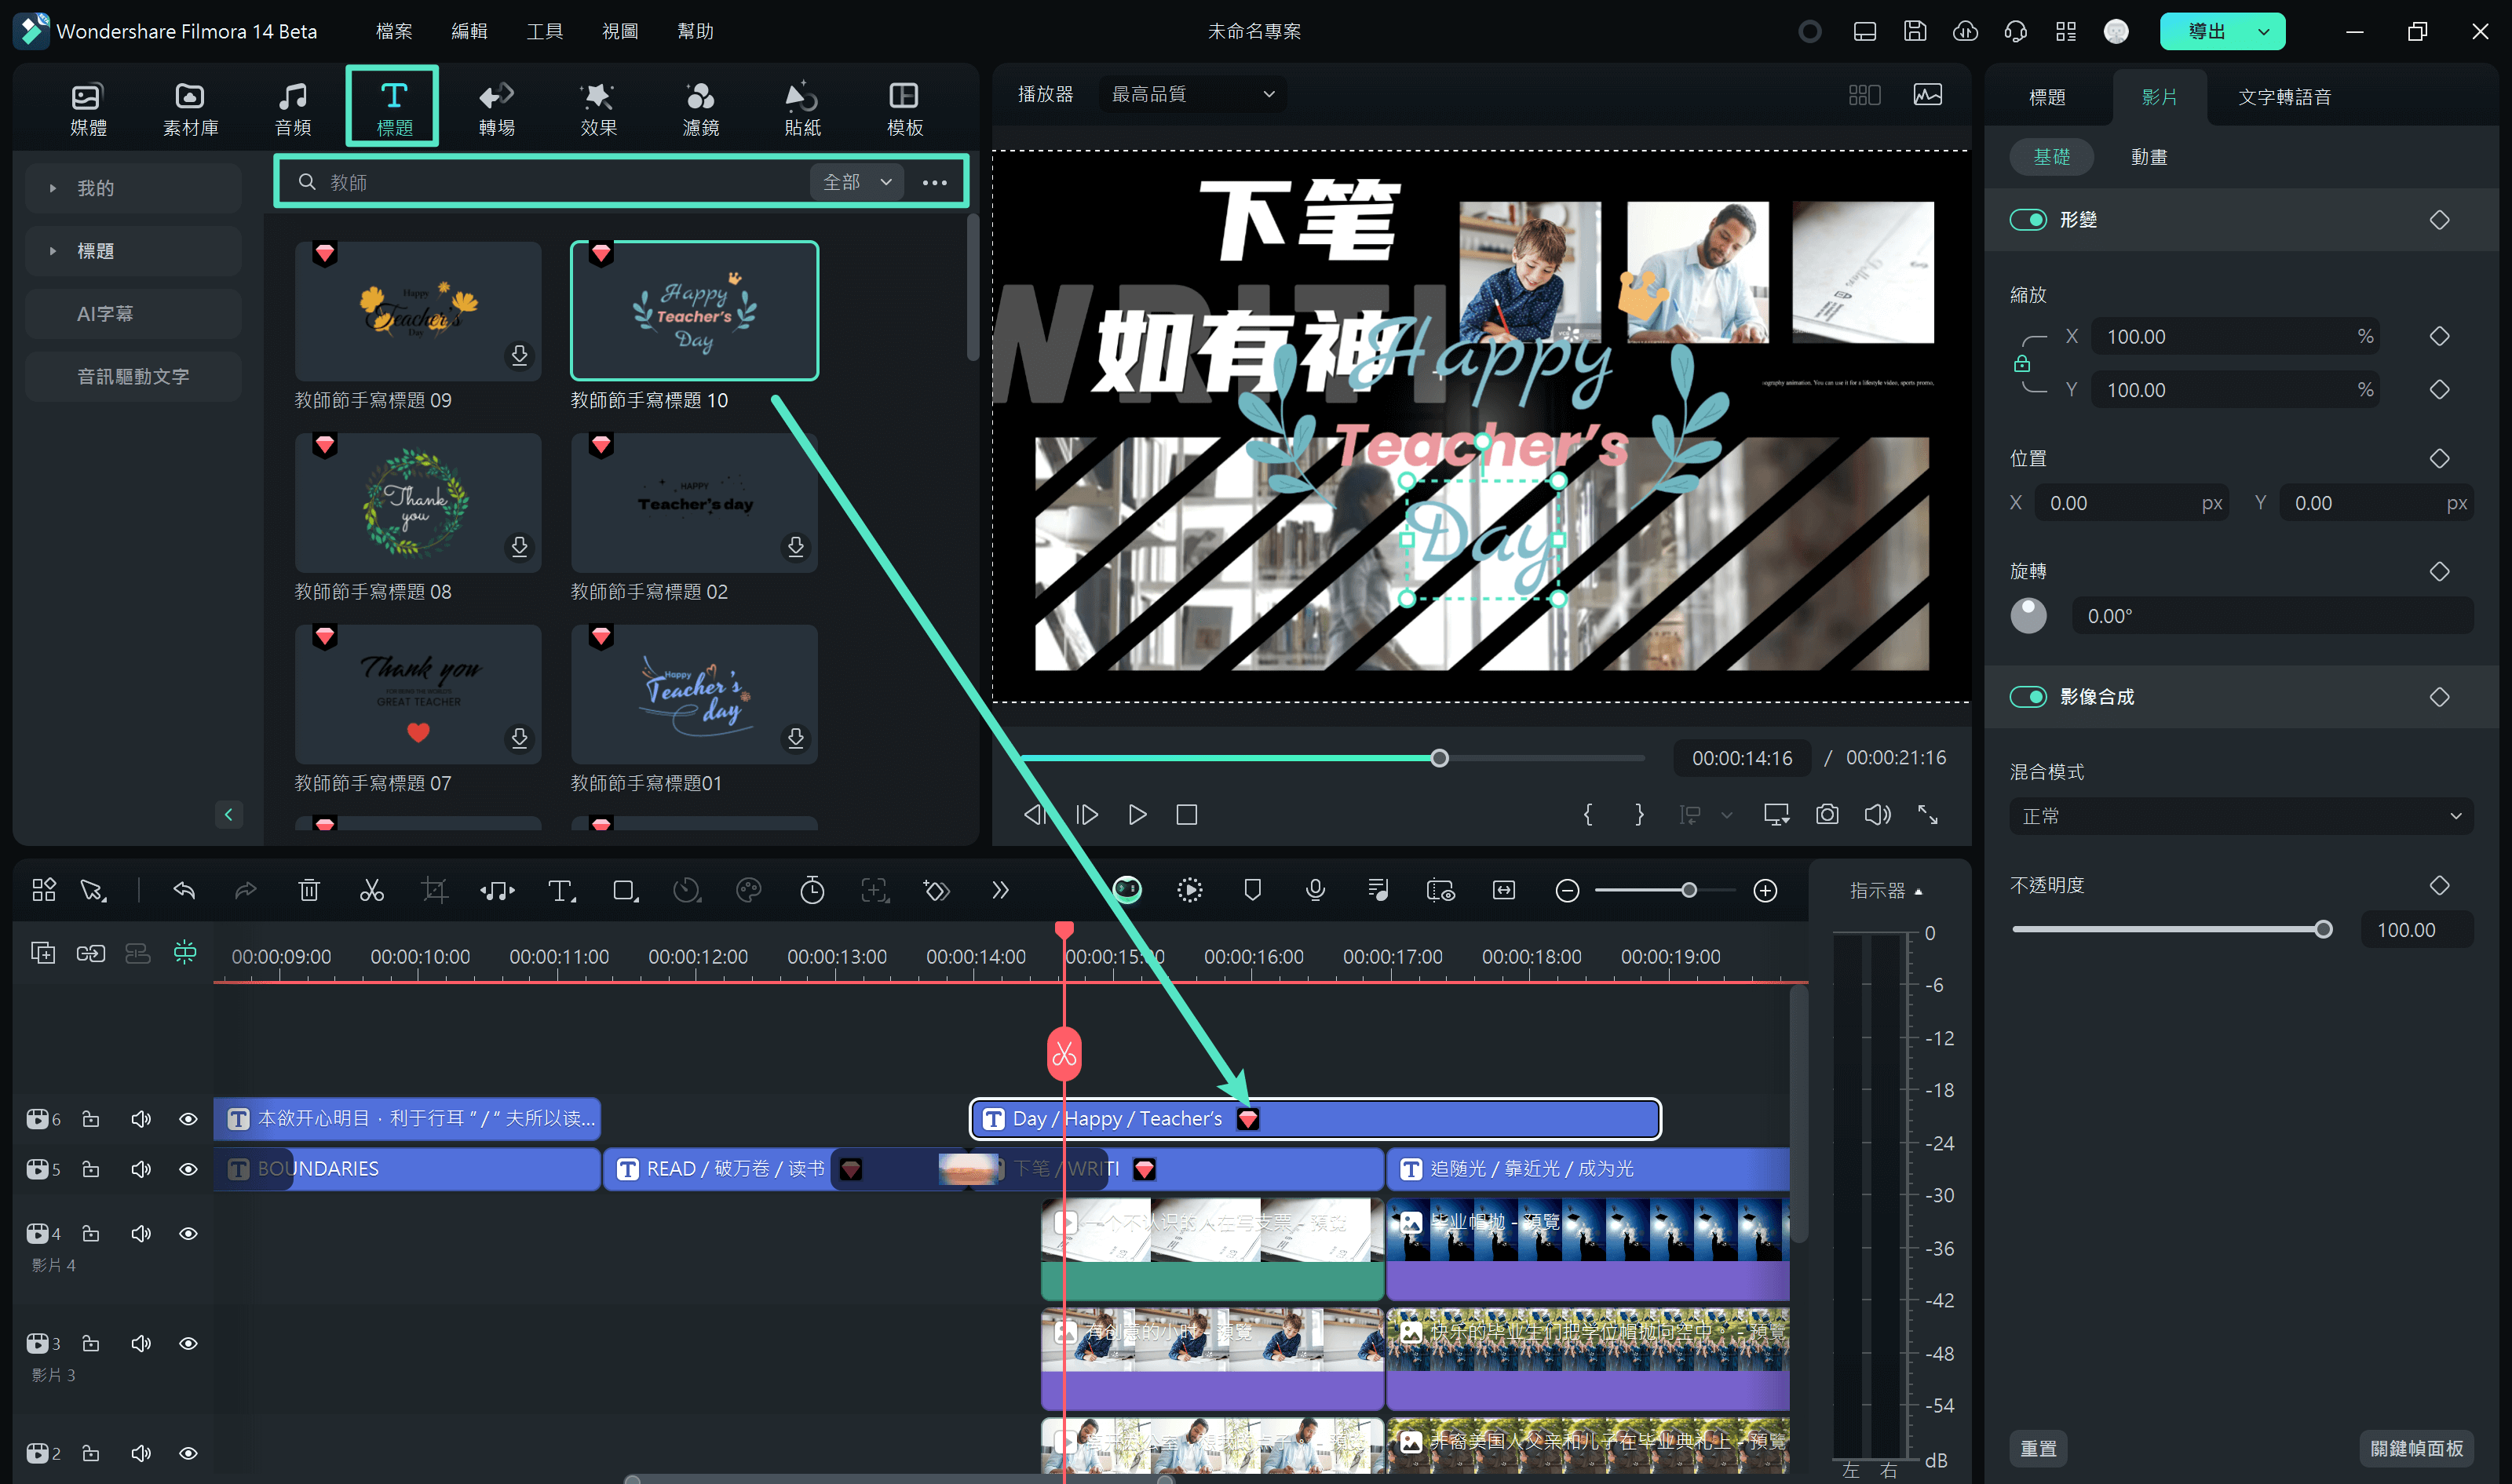2512x1484 pixels.
Task: Expand more timeline tools double-chevron
Action: click(1000, 890)
